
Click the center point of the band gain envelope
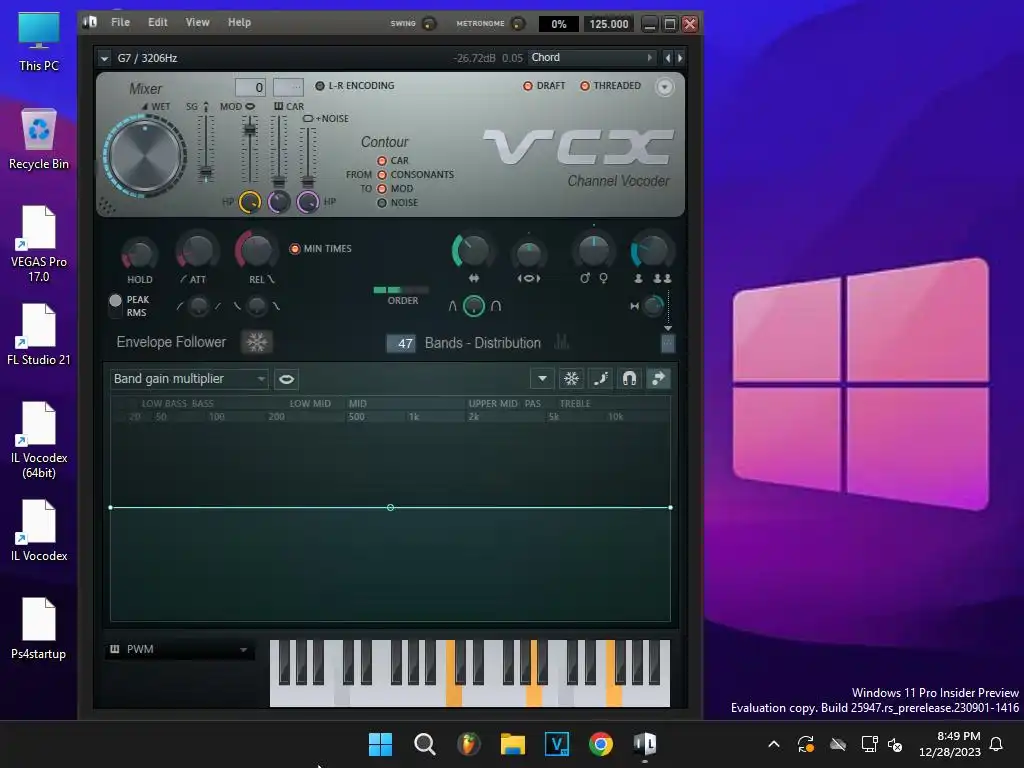391,507
